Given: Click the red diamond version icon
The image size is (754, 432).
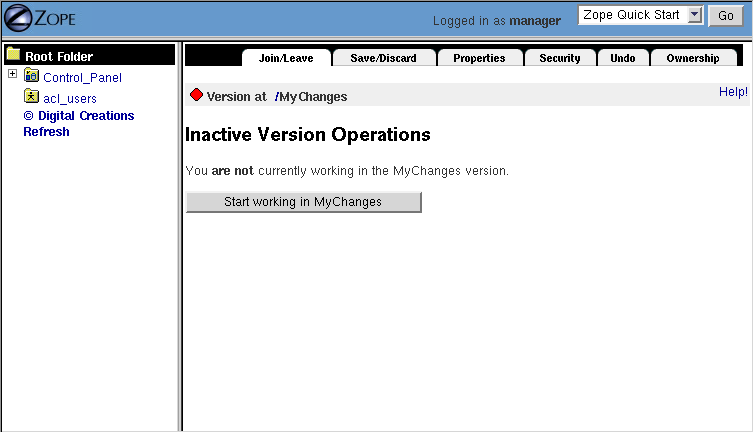Looking at the screenshot, I should 196,95.
